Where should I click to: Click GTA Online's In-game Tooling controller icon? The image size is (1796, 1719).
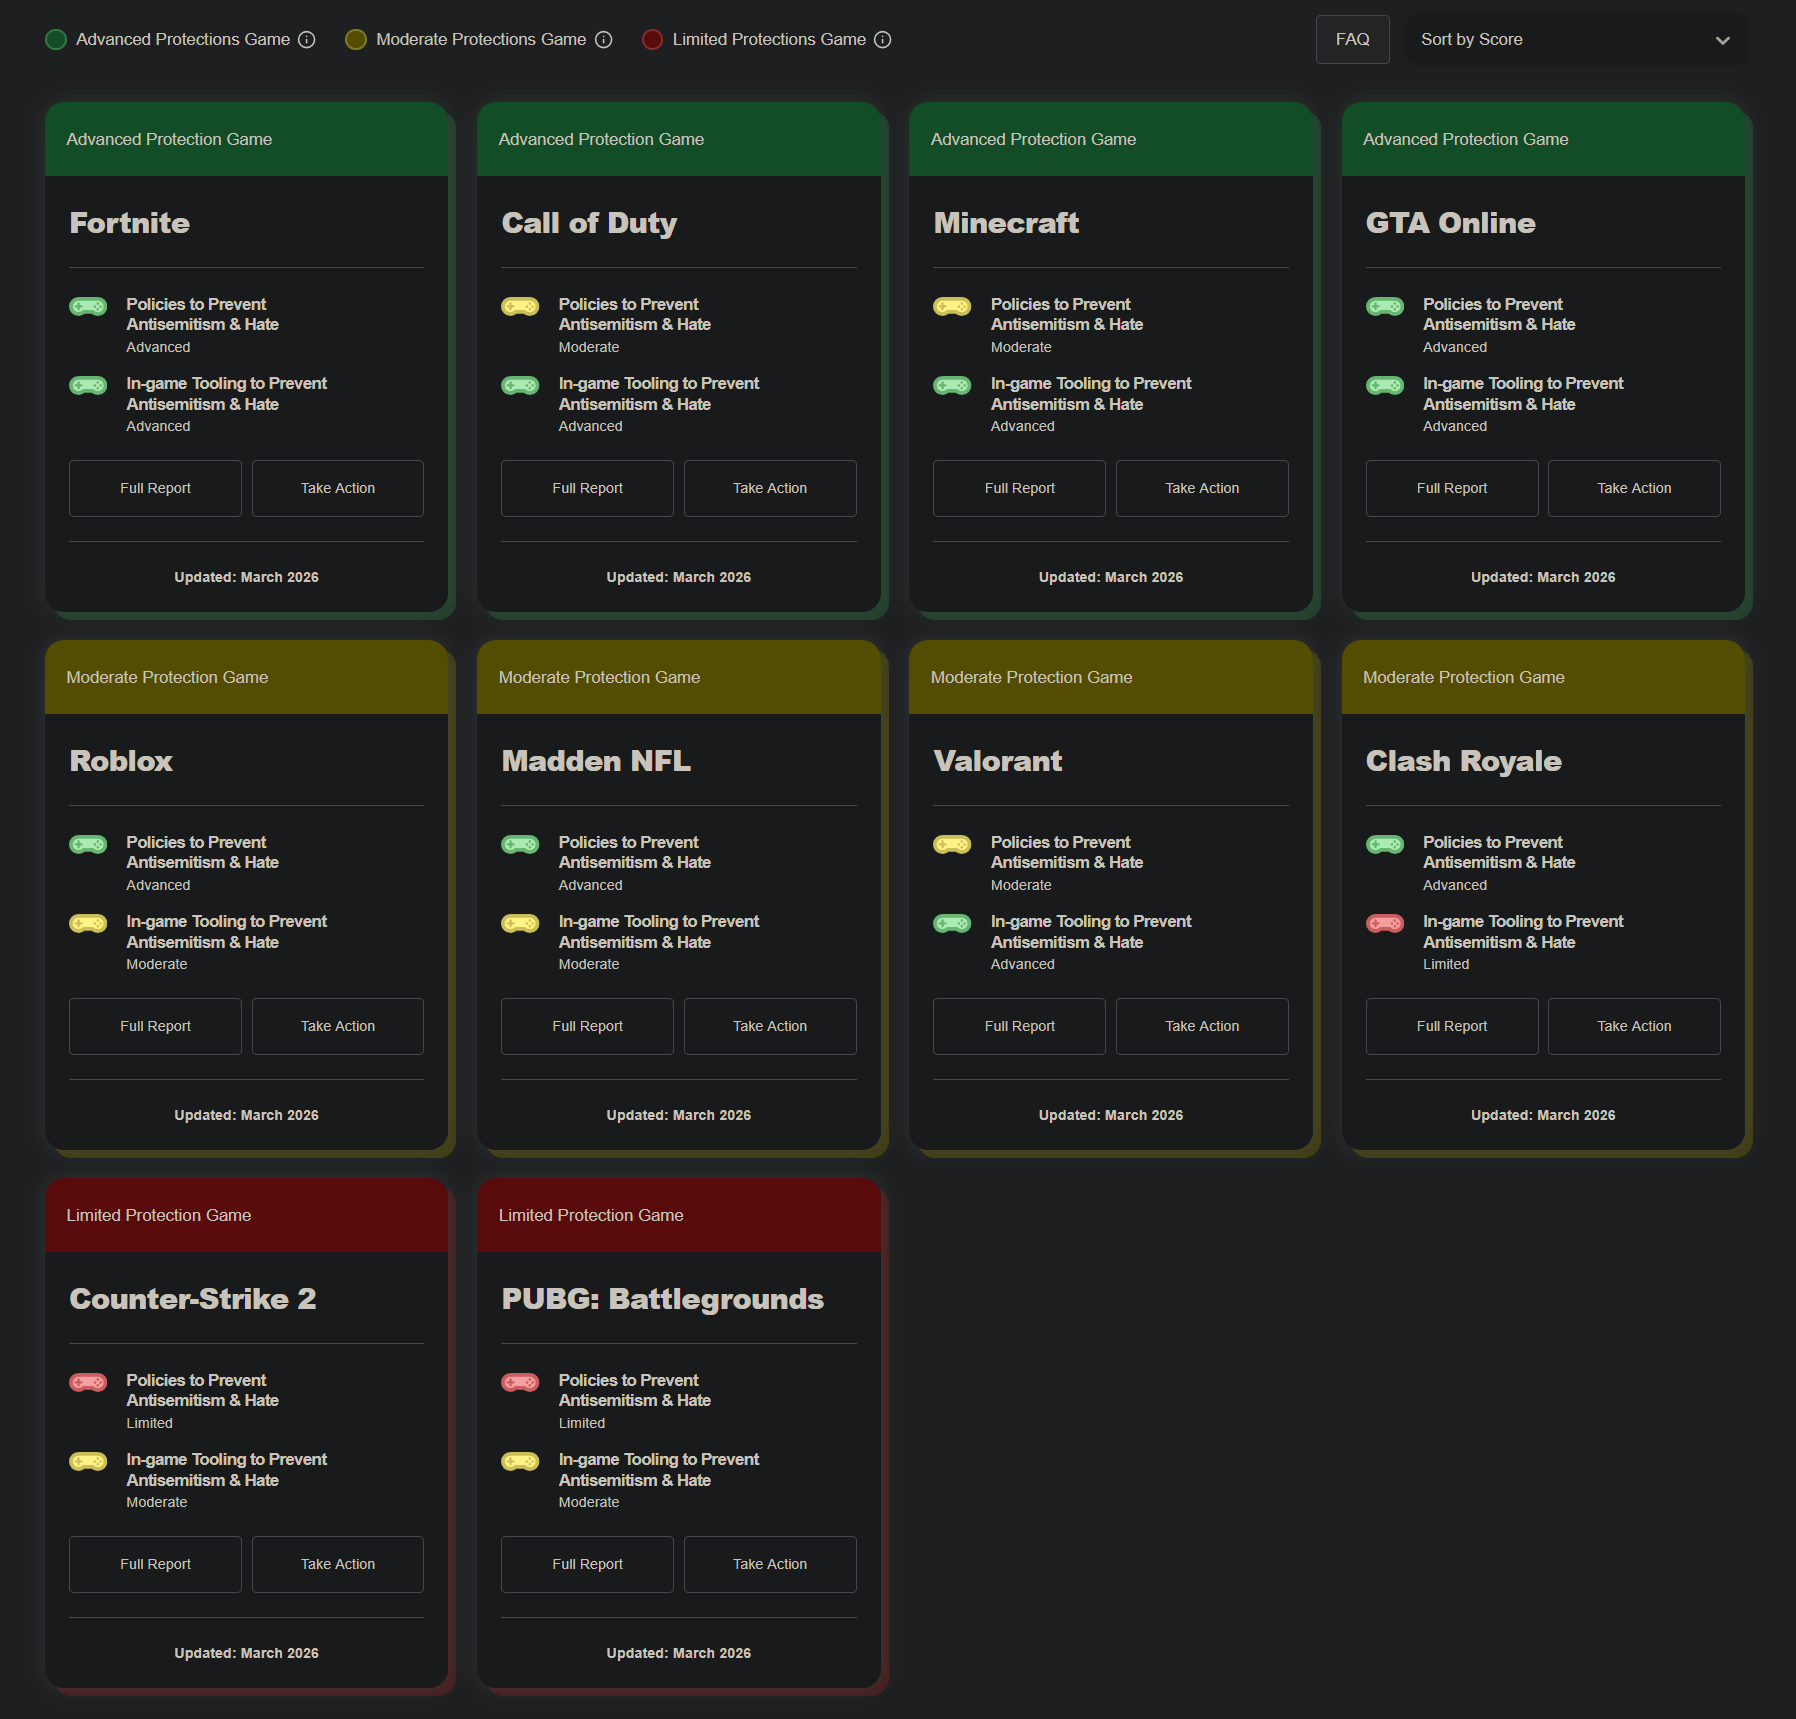[1385, 385]
